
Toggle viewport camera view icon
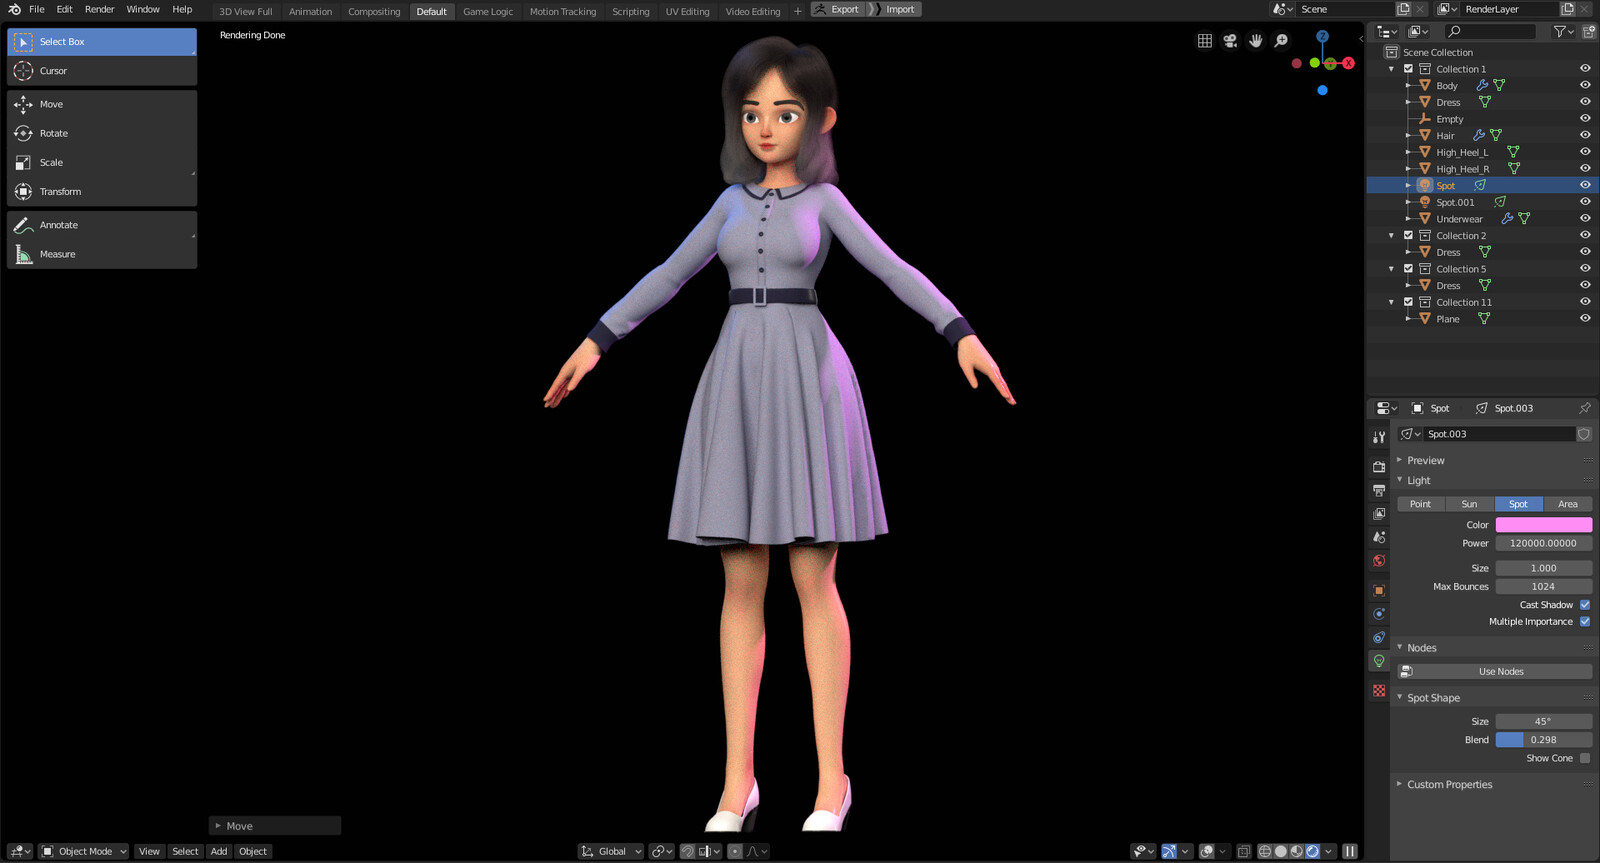1230,41
